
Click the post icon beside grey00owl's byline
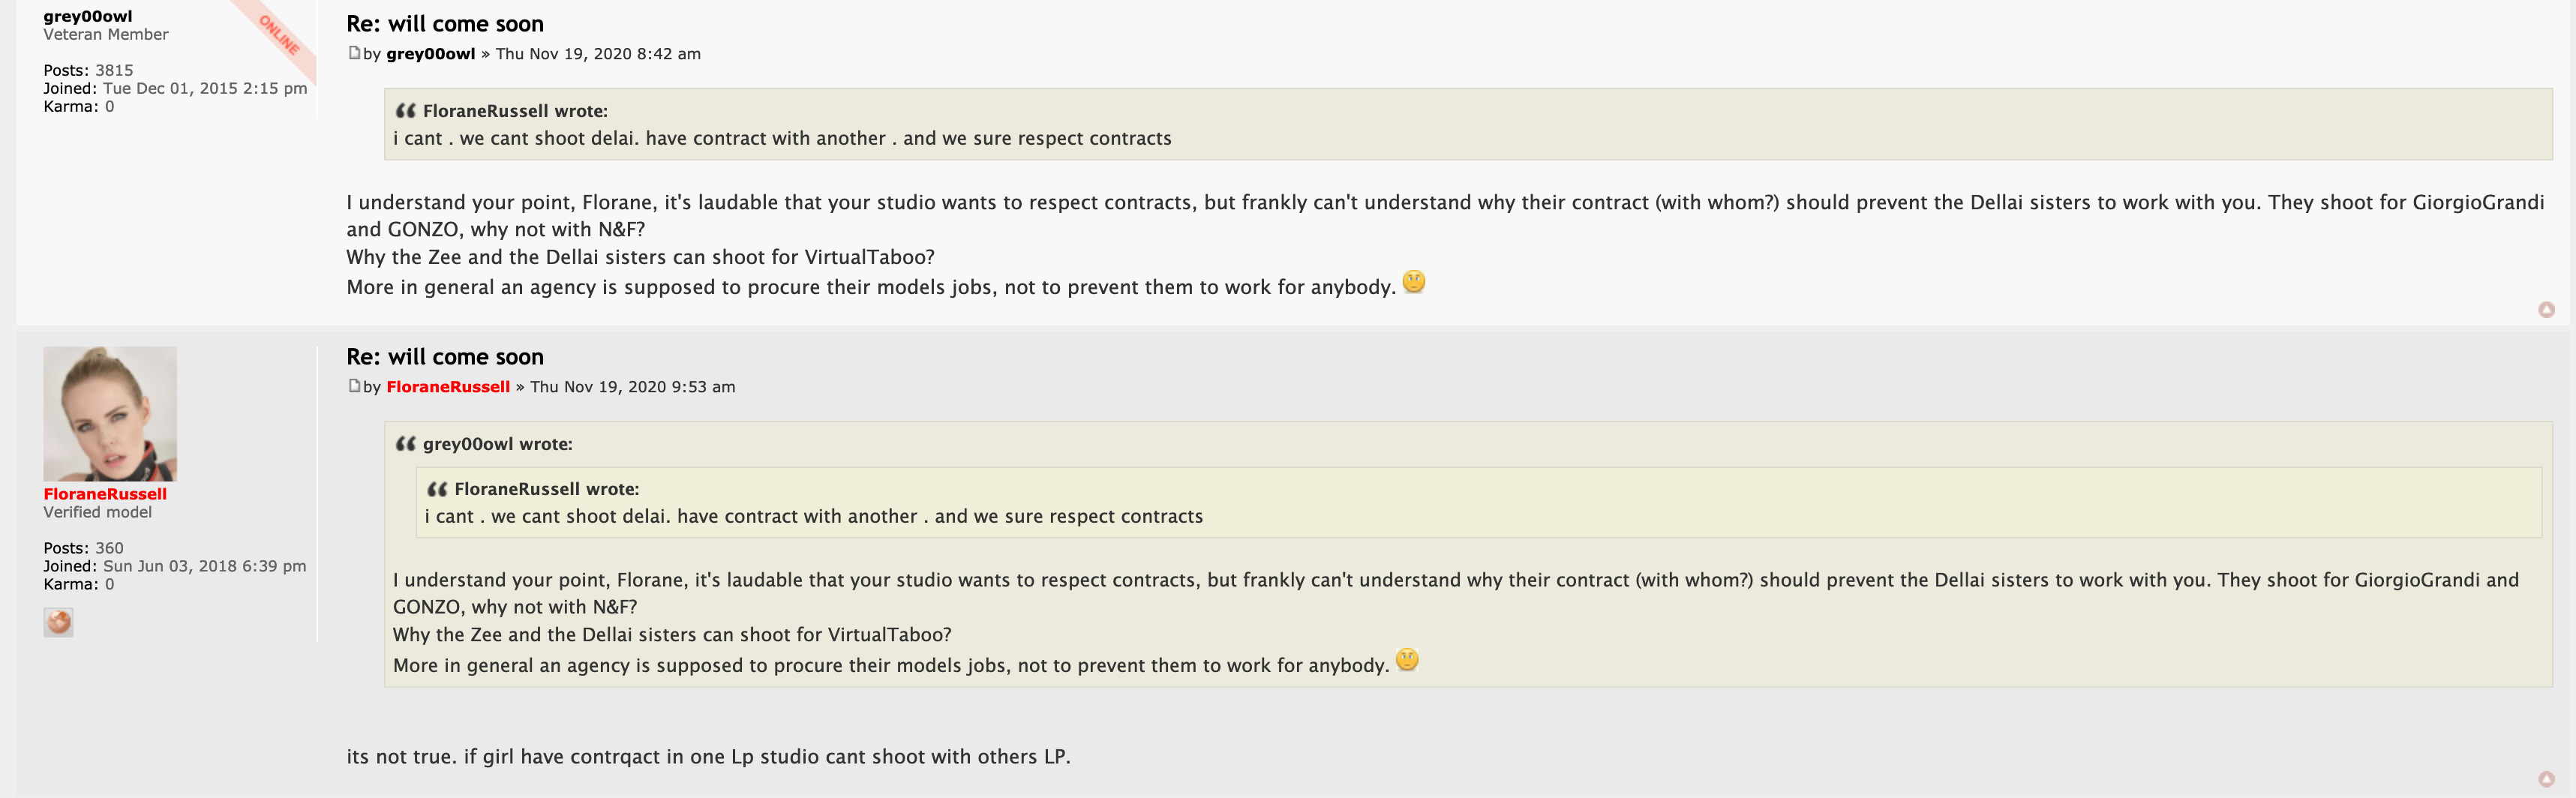click(x=354, y=53)
